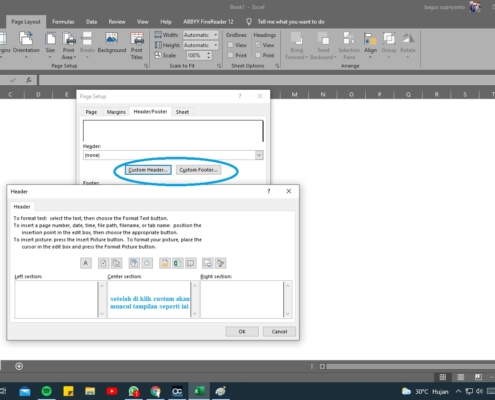
Task: Click the fx Insert Function icon
Action: point(29,80)
